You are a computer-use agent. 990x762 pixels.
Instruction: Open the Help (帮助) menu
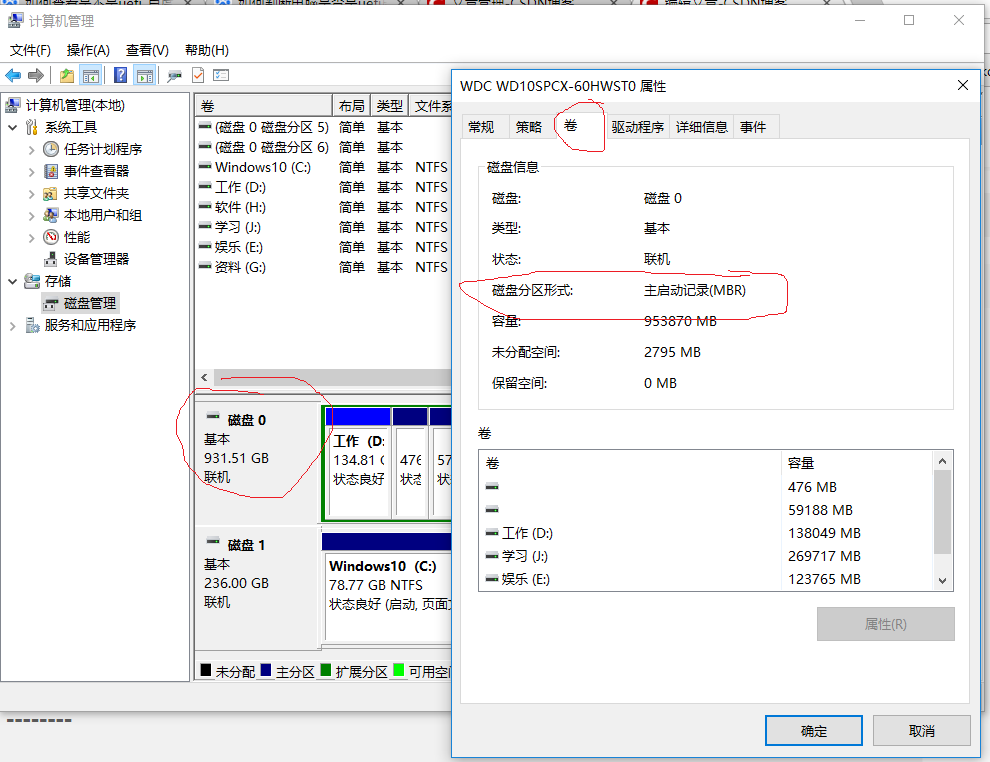pyautogui.click(x=206, y=50)
